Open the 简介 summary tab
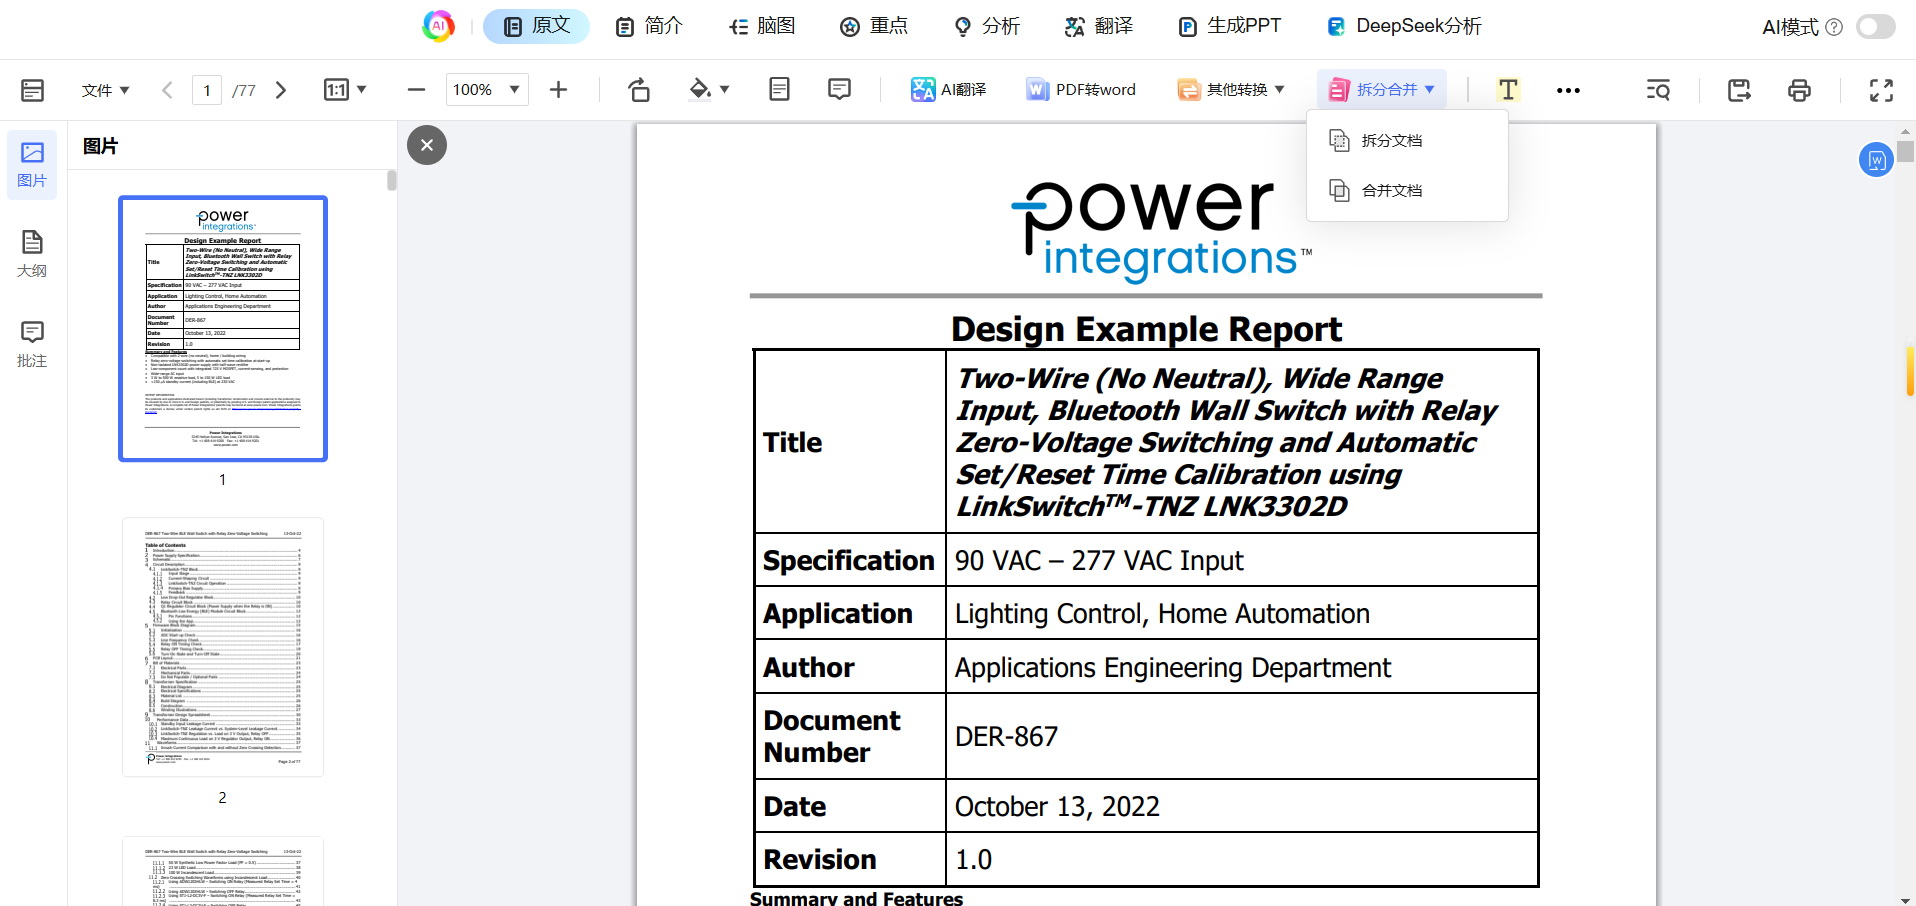Image resolution: width=1916 pixels, height=906 pixels. click(x=649, y=26)
